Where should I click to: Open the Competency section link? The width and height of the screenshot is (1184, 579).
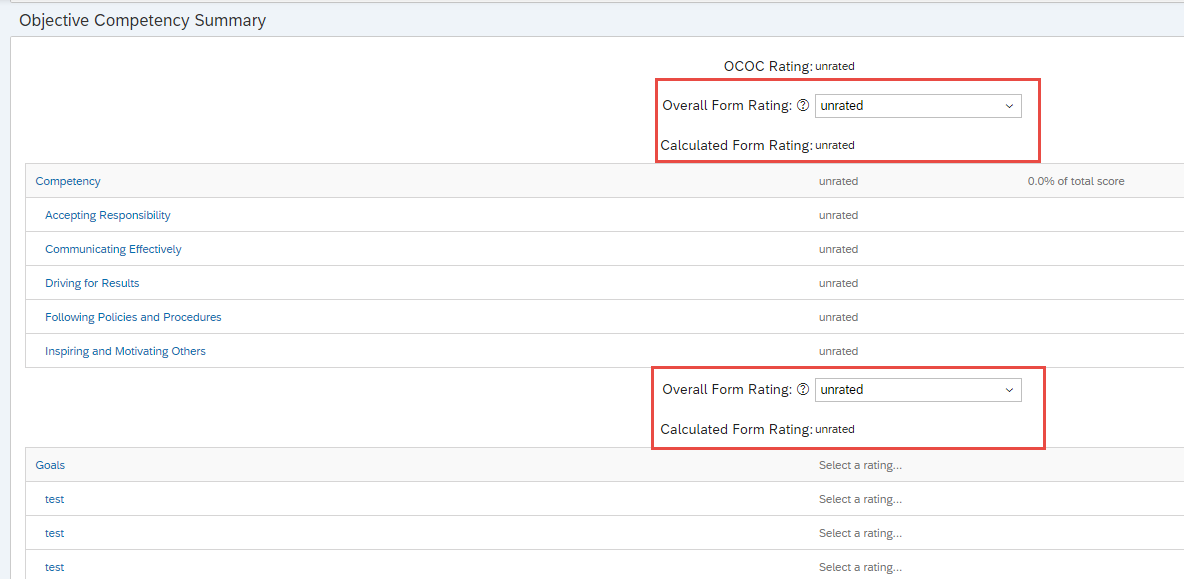68,181
